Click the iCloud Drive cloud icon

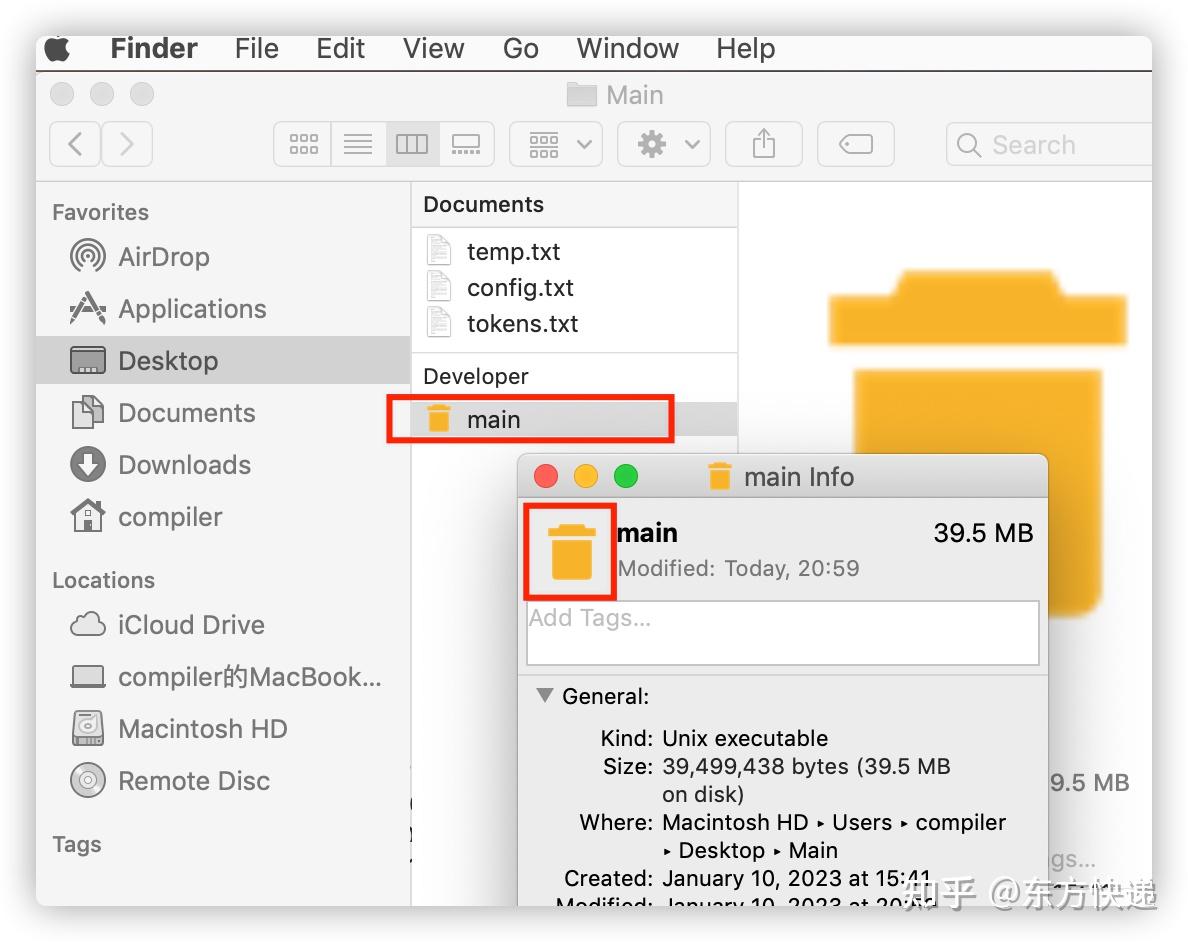point(88,624)
